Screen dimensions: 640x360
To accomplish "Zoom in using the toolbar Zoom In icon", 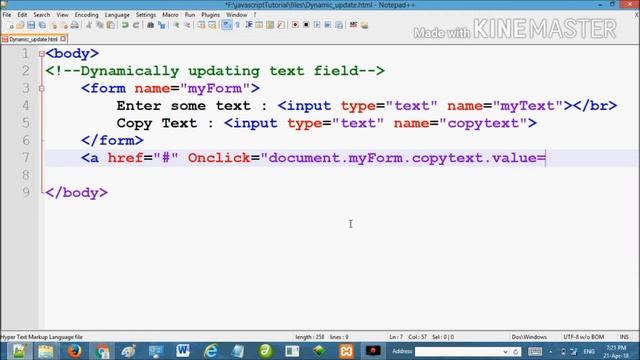I will (176, 25).
